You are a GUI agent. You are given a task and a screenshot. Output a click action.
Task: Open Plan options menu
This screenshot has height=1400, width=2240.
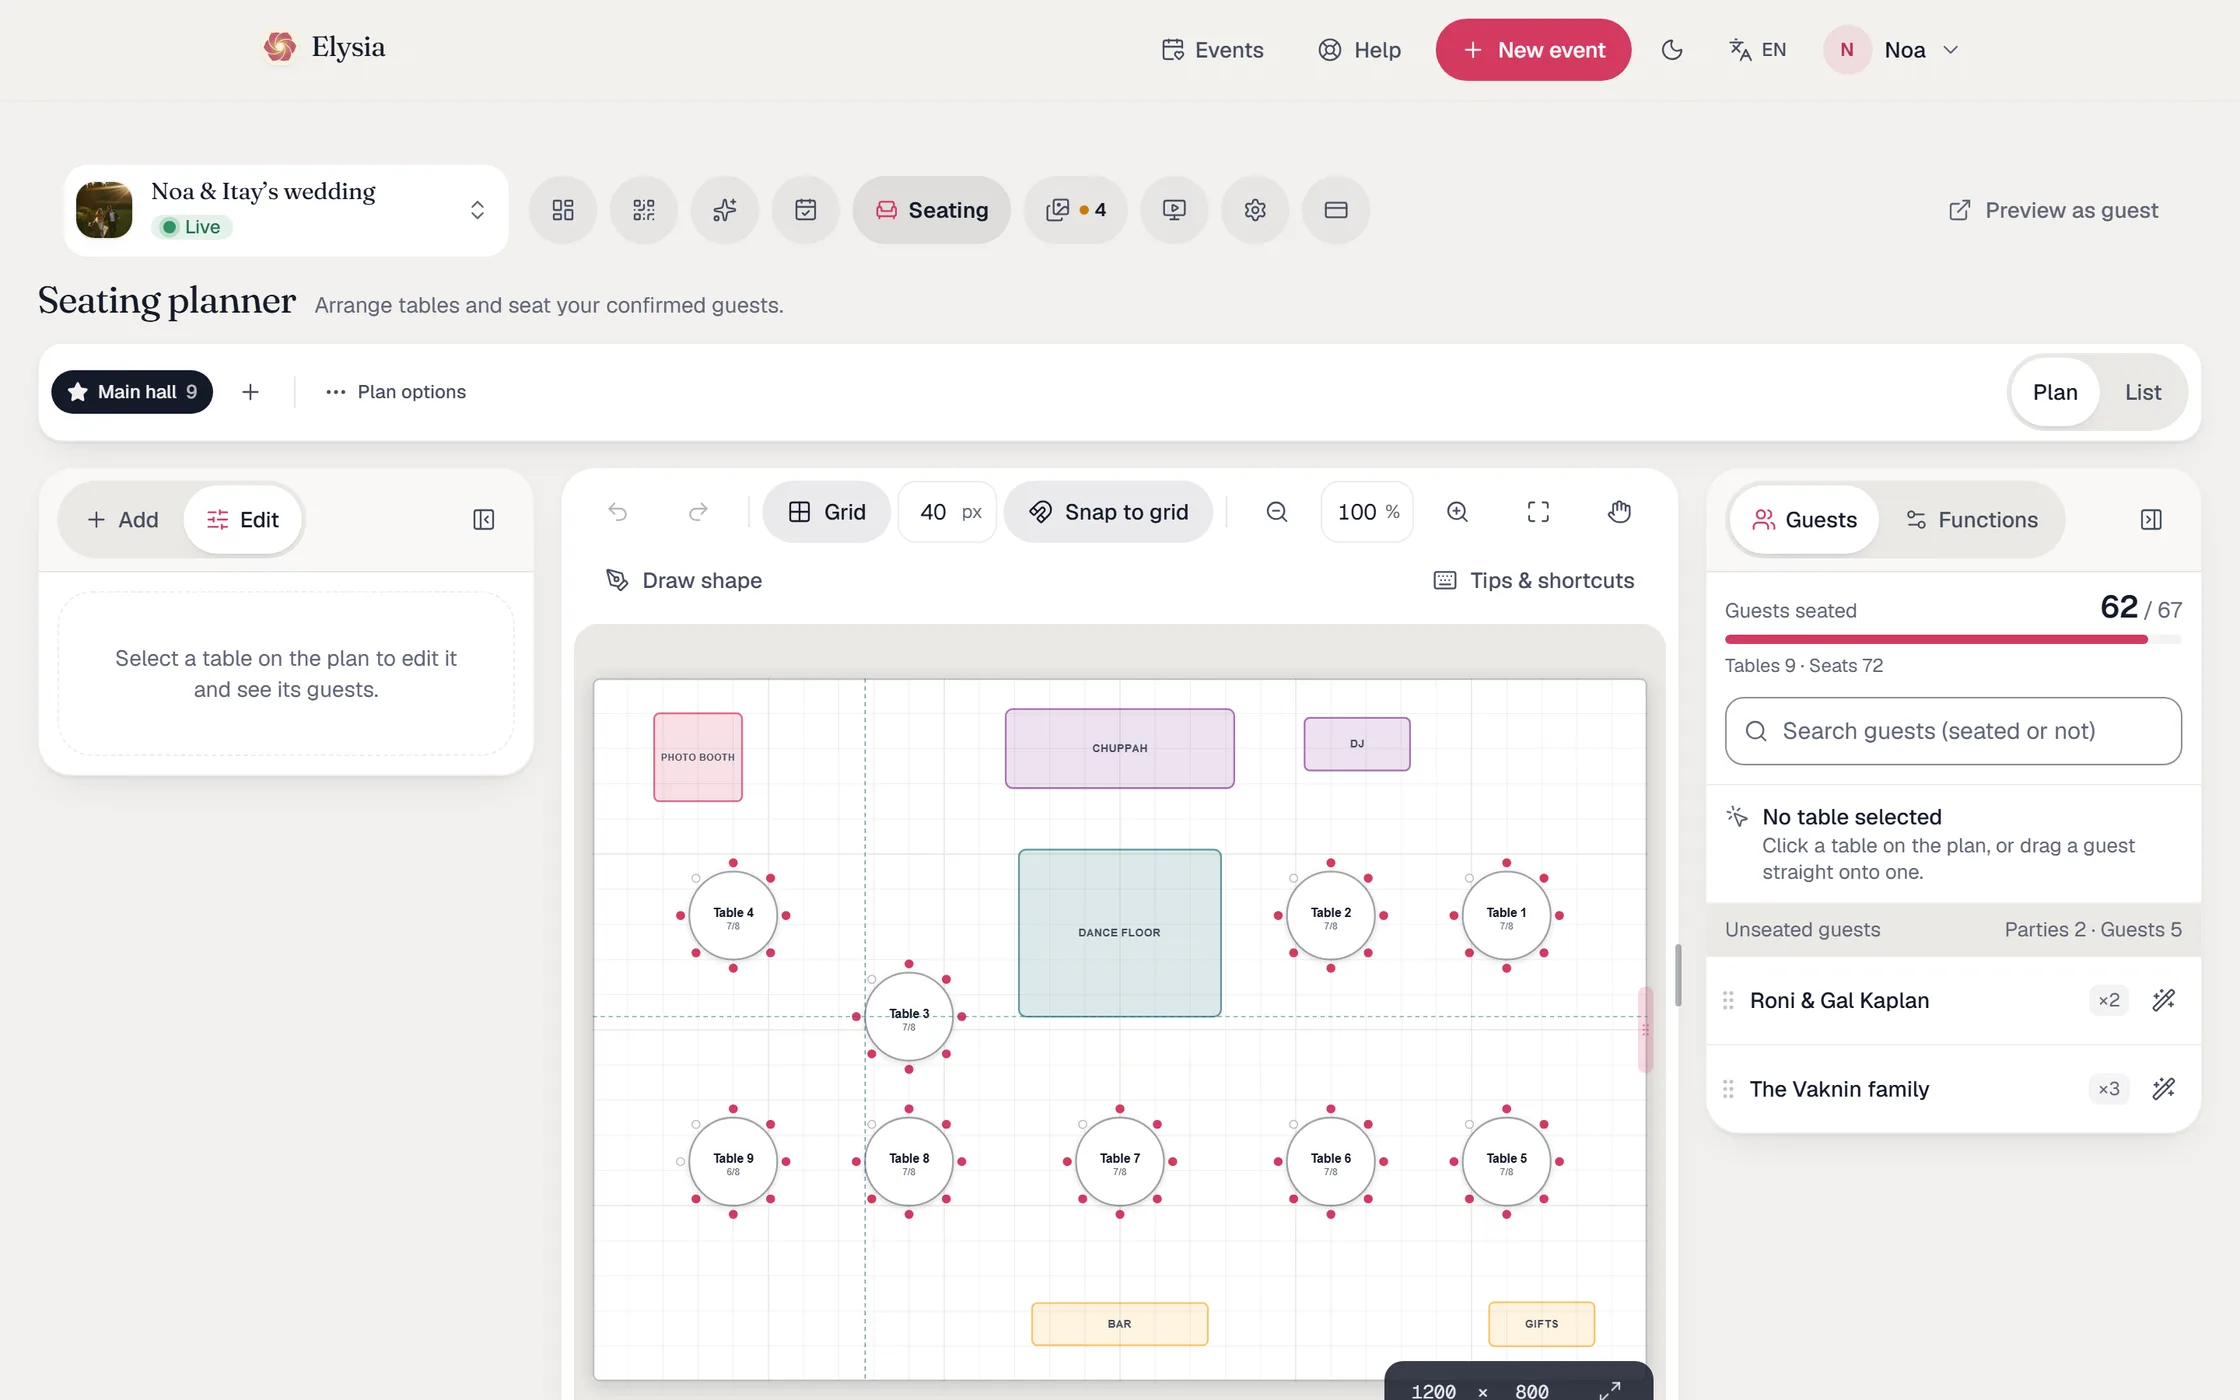[396, 392]
